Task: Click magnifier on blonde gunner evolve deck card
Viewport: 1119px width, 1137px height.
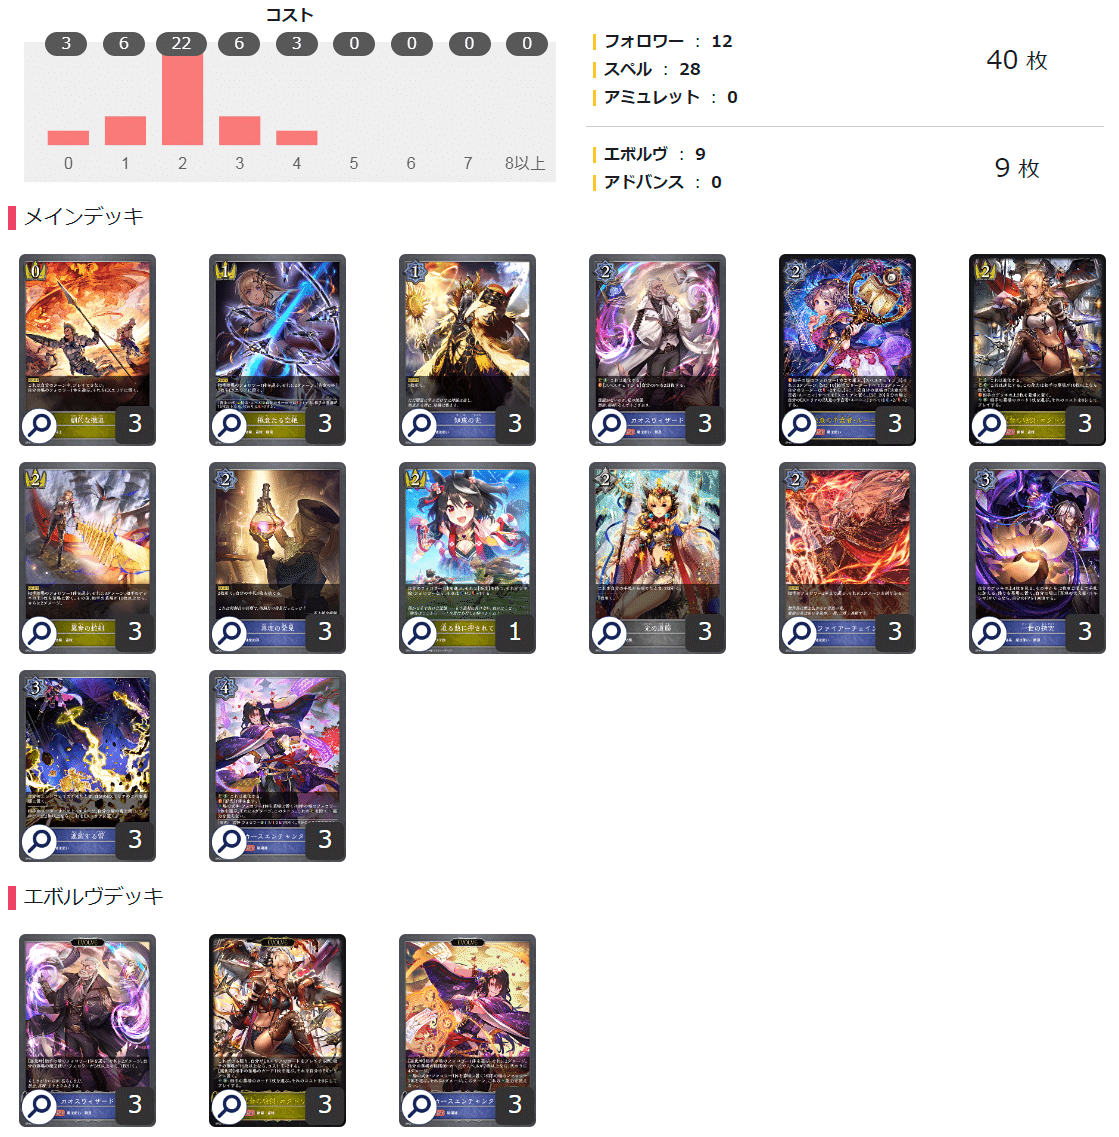Action: [x=229, y=1107]
